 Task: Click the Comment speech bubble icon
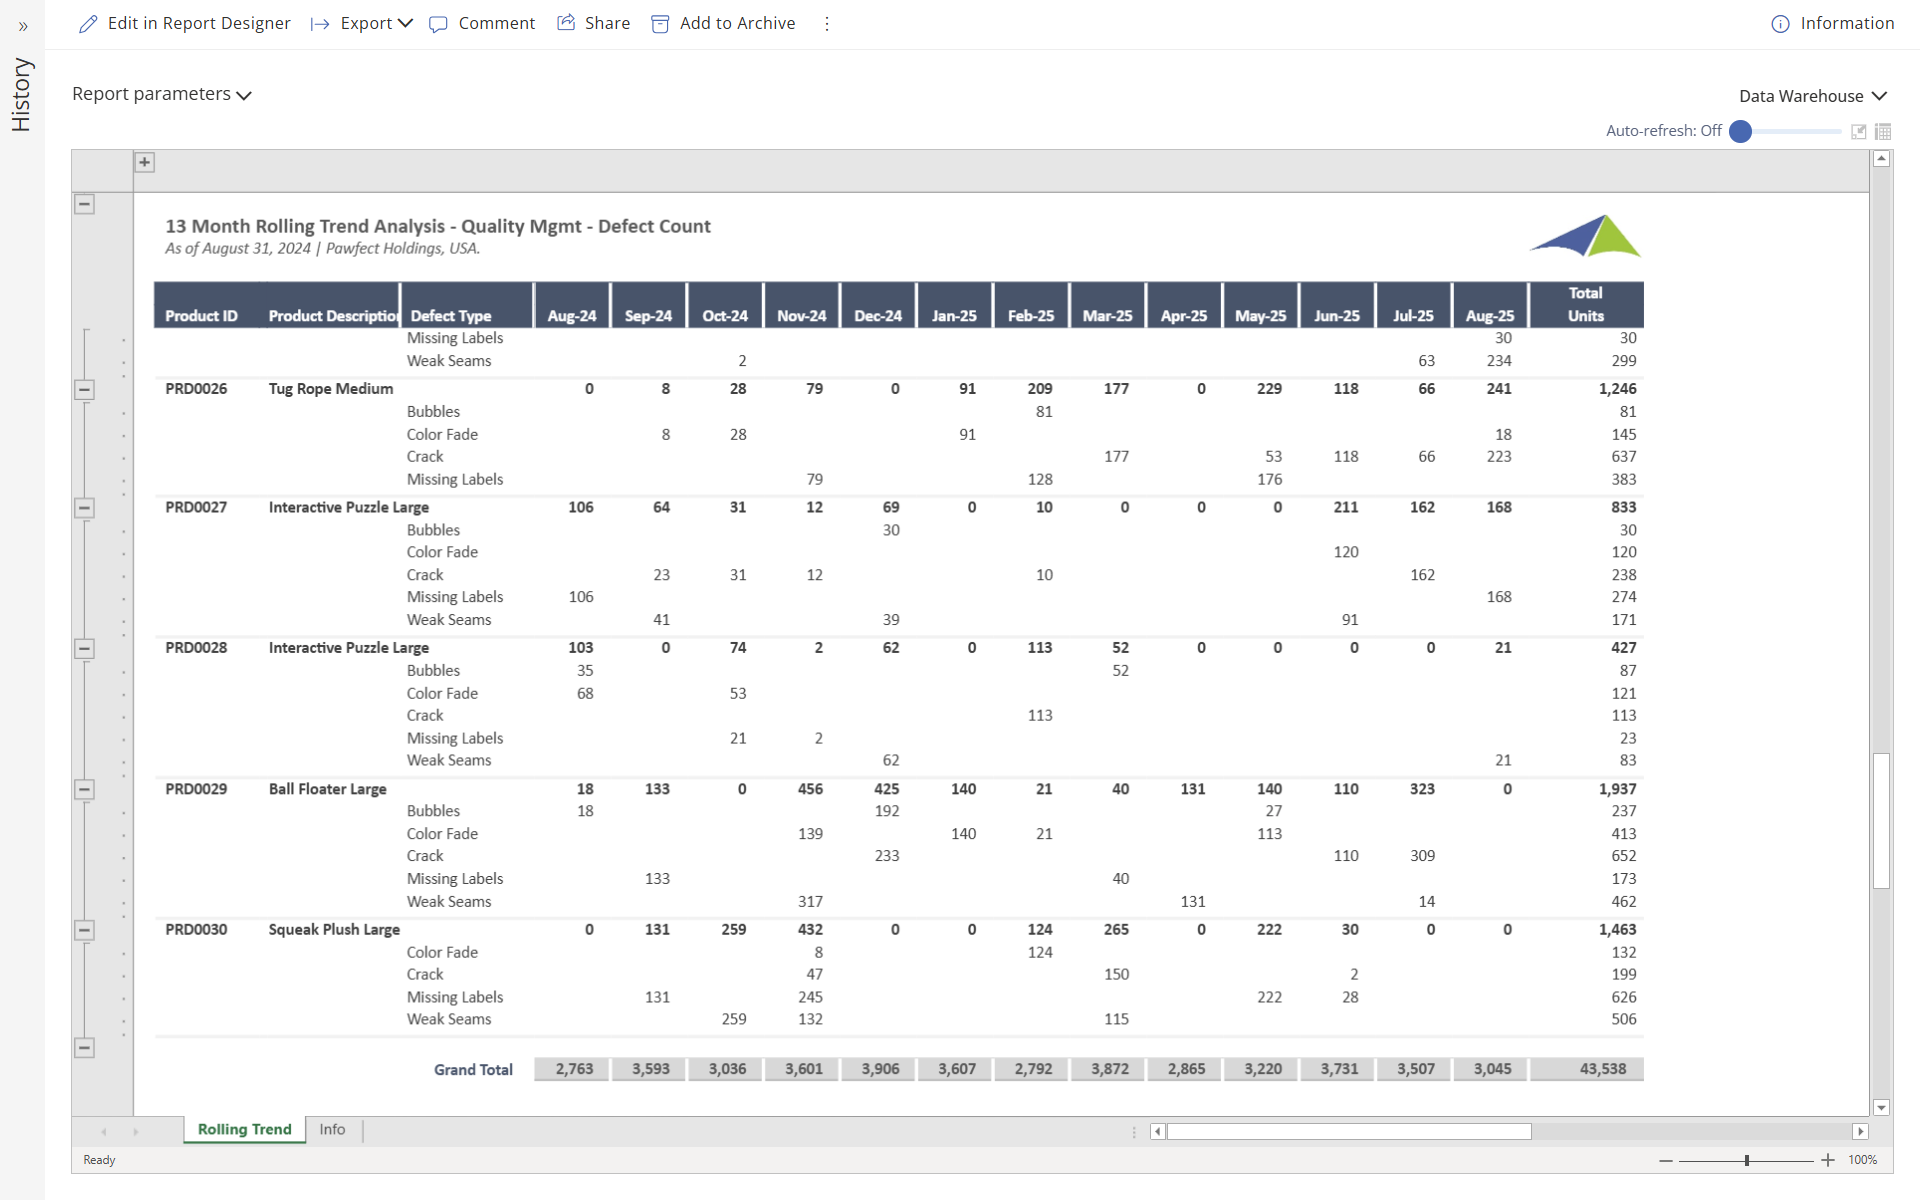(x=438, y=24)
